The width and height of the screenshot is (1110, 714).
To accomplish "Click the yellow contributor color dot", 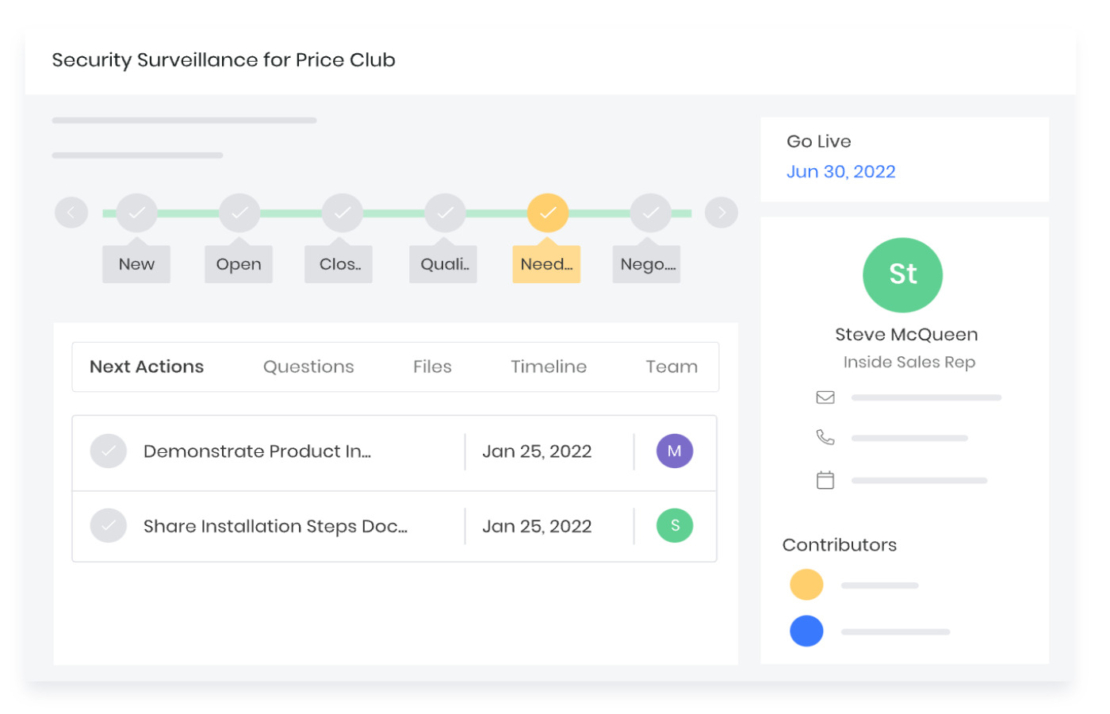I will (807, 584).
